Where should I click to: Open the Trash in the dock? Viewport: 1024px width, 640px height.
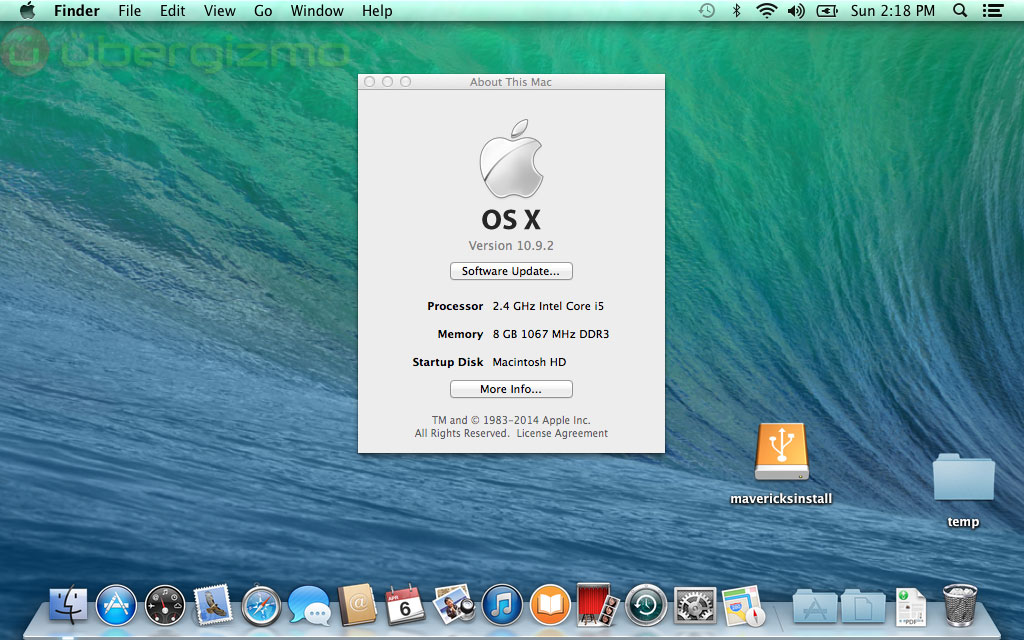click(960, 605)
